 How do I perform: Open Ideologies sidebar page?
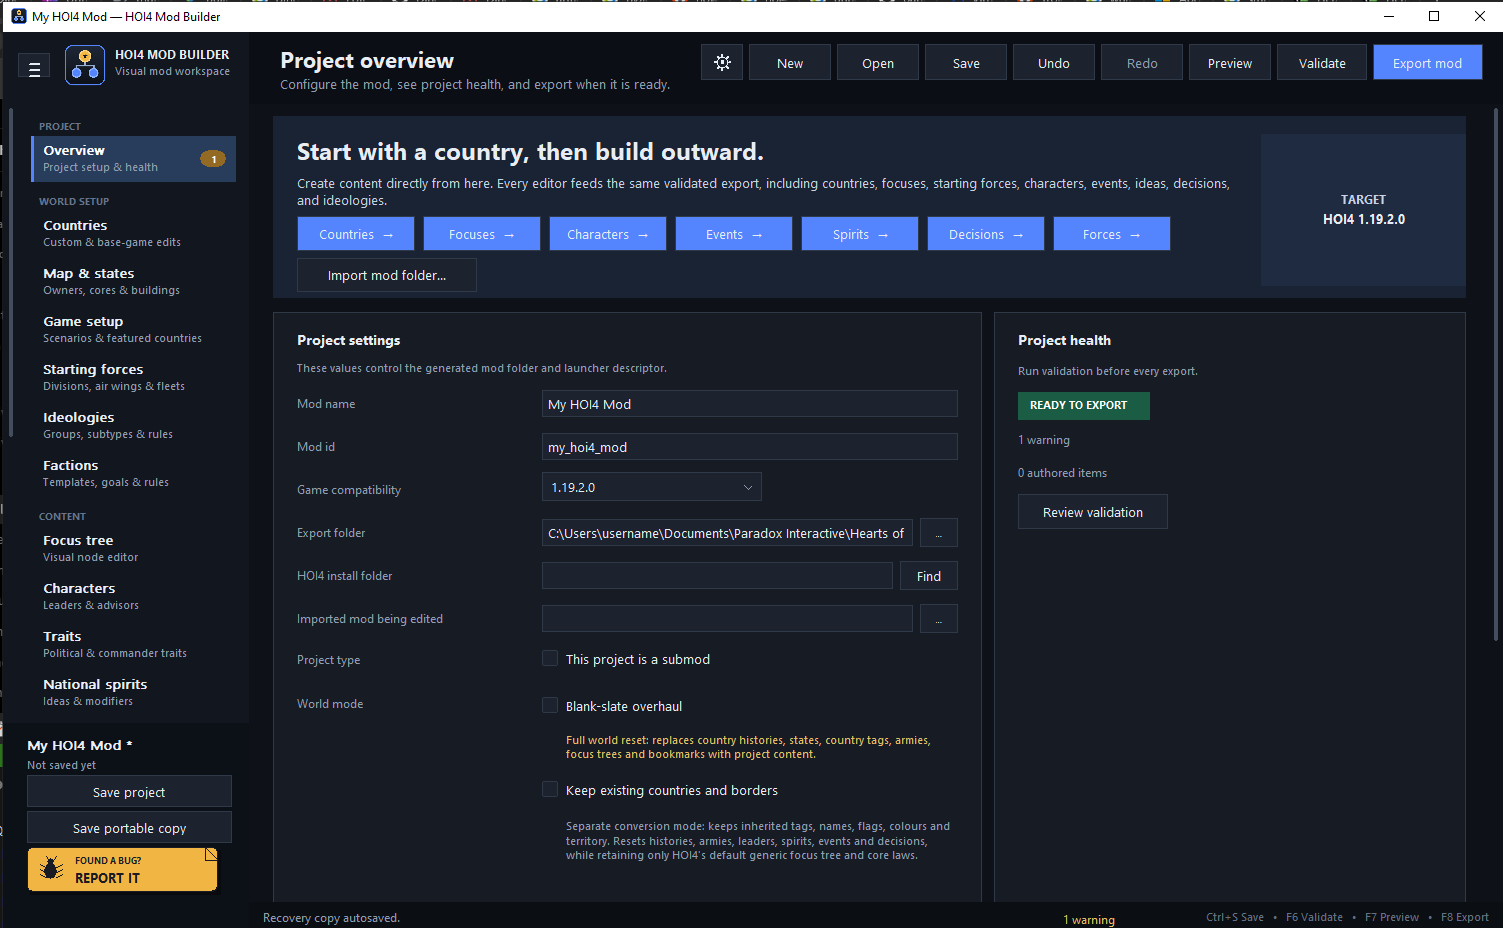coord(134,425)
